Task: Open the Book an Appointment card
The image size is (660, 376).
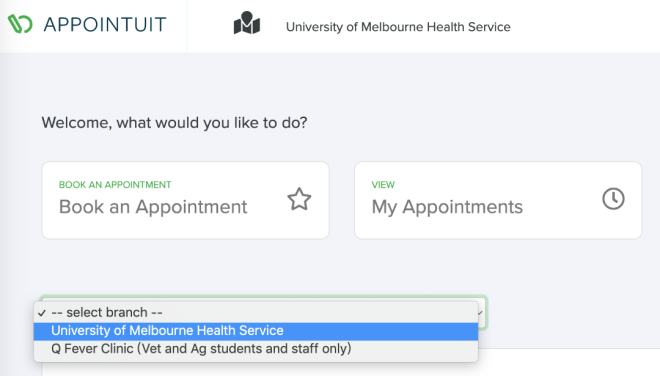Action: pyautogui.click(x=186, y=200)
